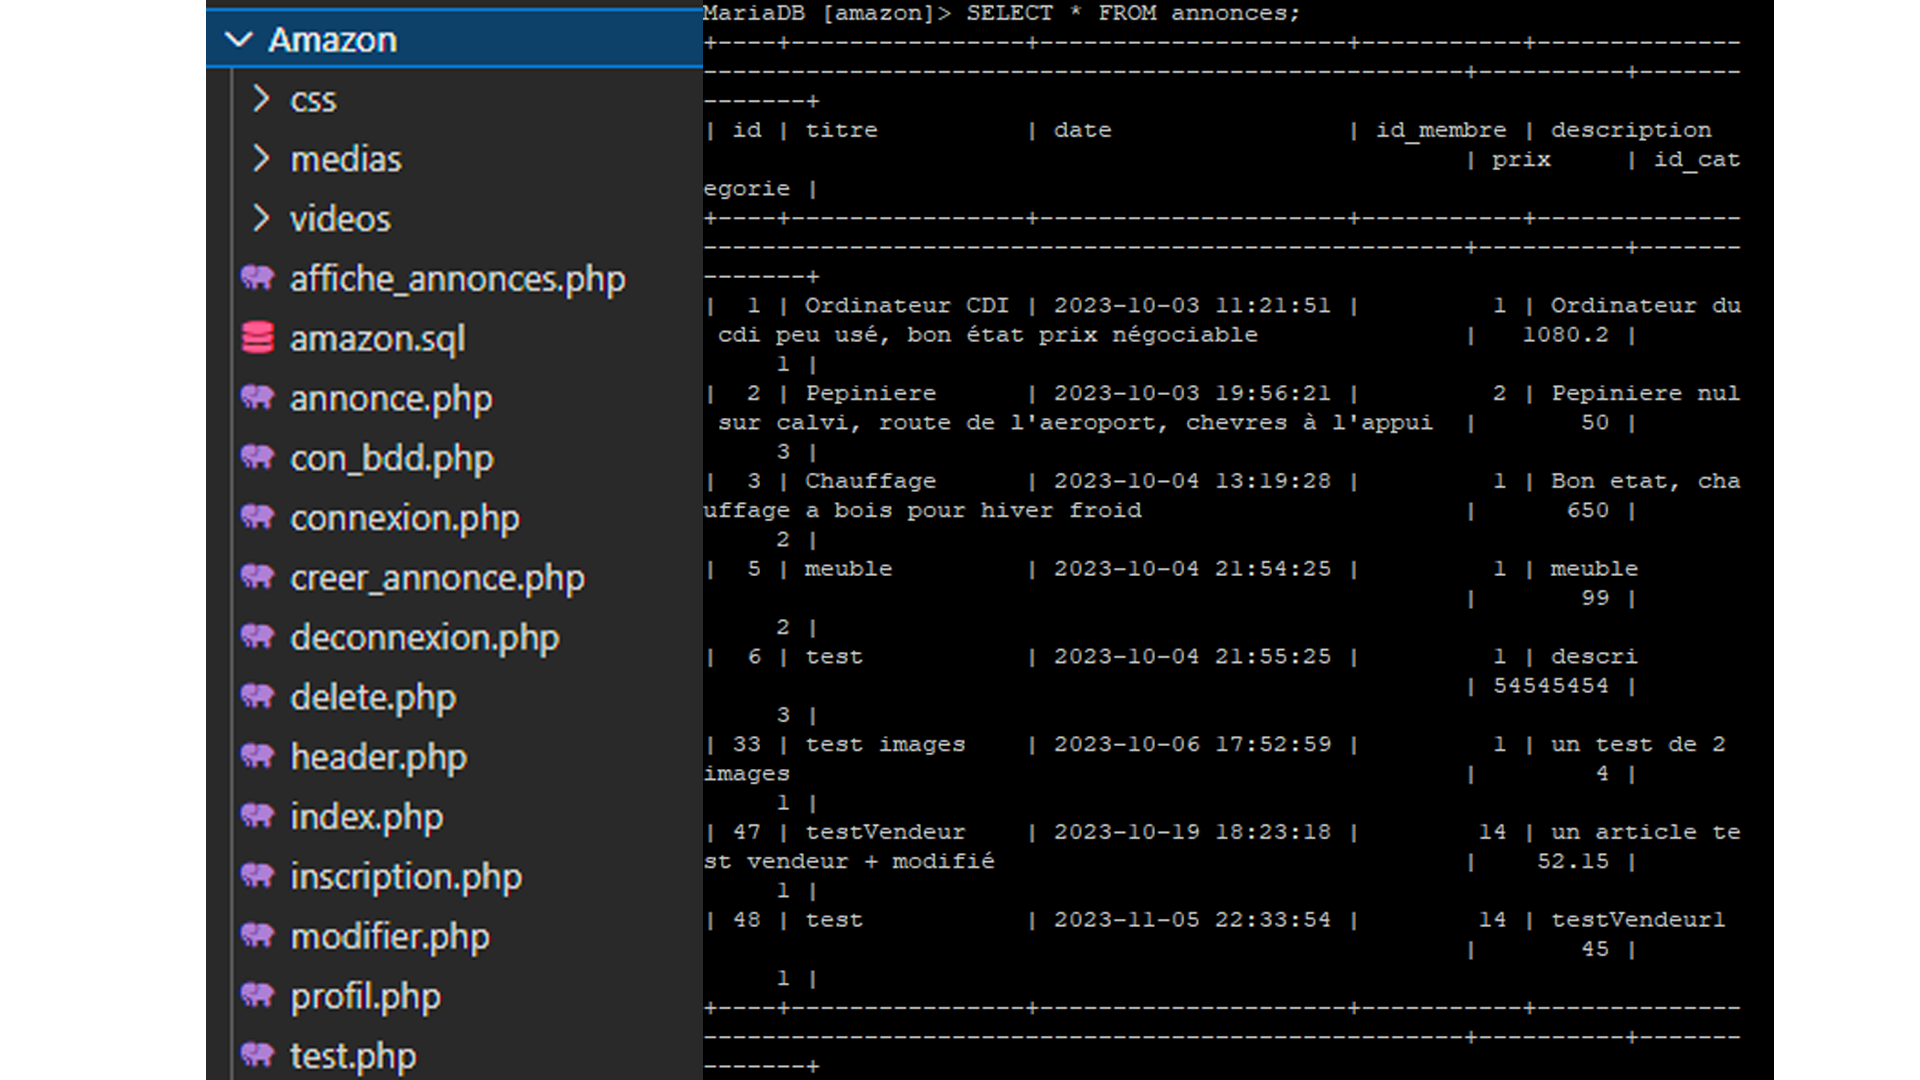Click the date 2023-10-04 21:54:25

pyautogui.click(x=1192, y=569)
